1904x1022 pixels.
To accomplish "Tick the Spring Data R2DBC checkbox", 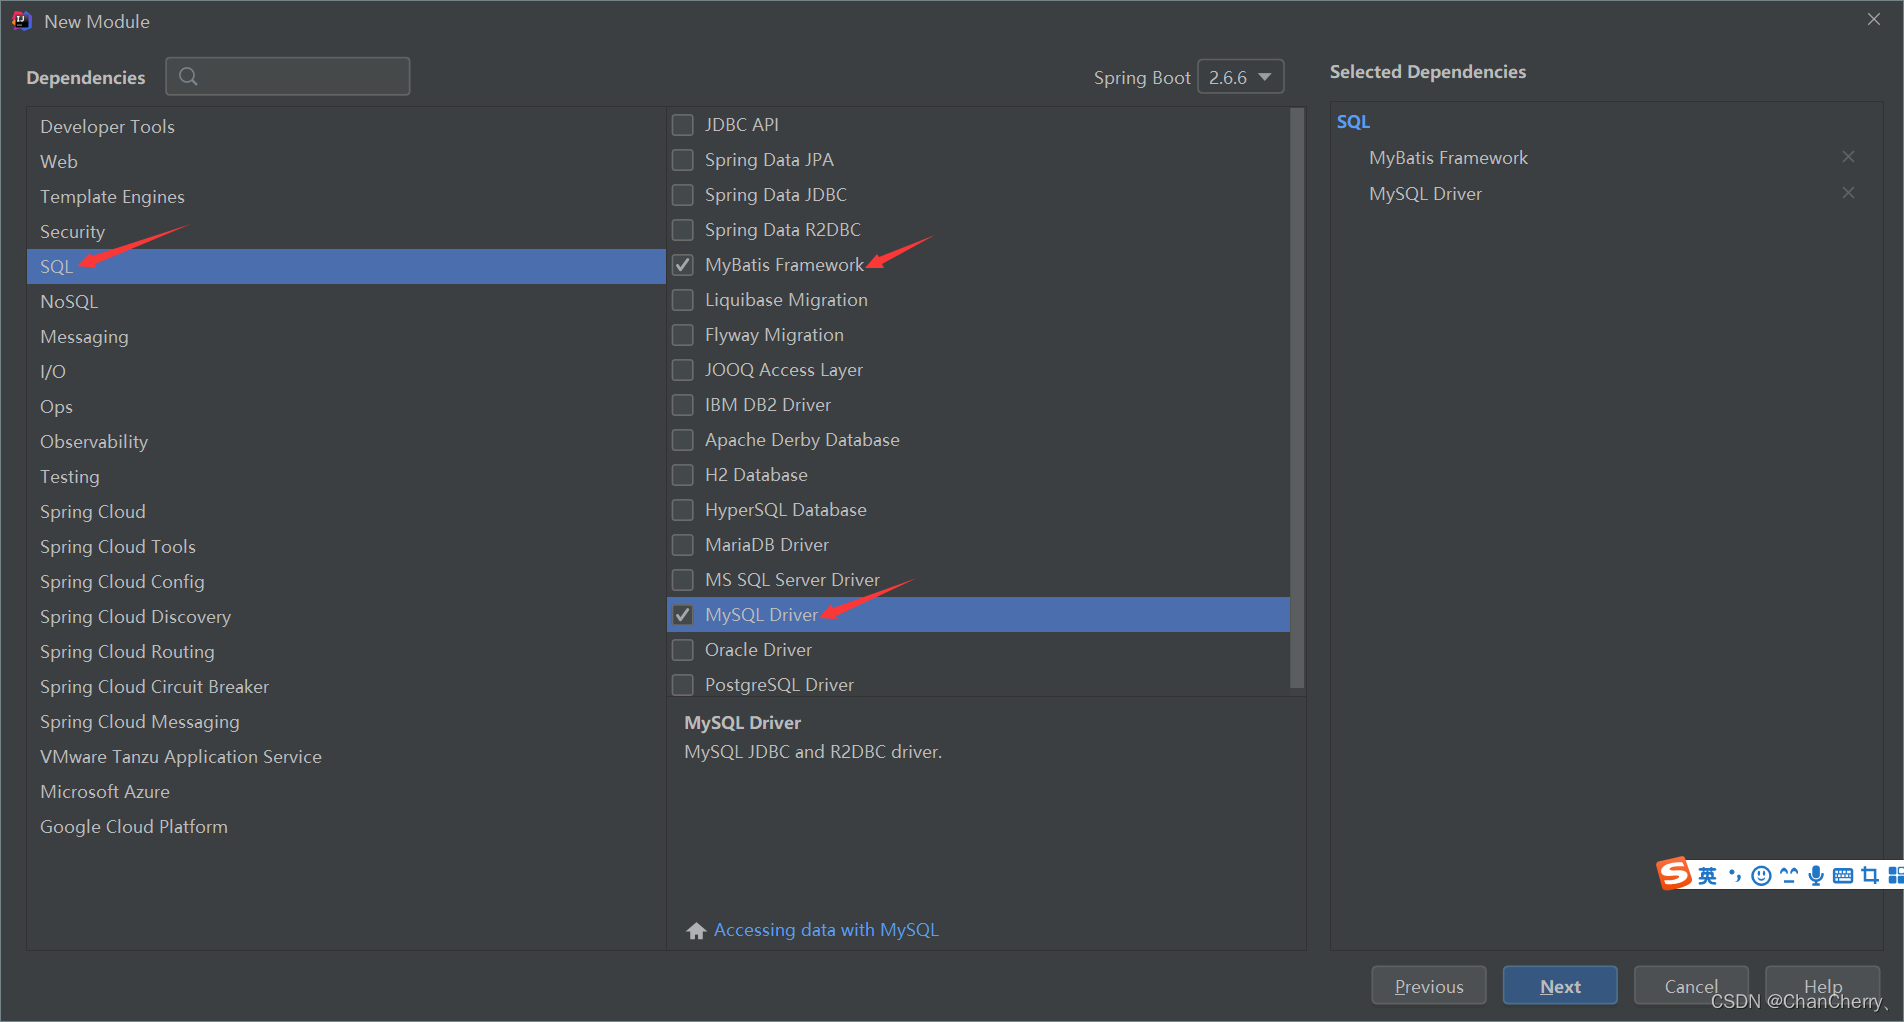I will click(x=683, y=230).
